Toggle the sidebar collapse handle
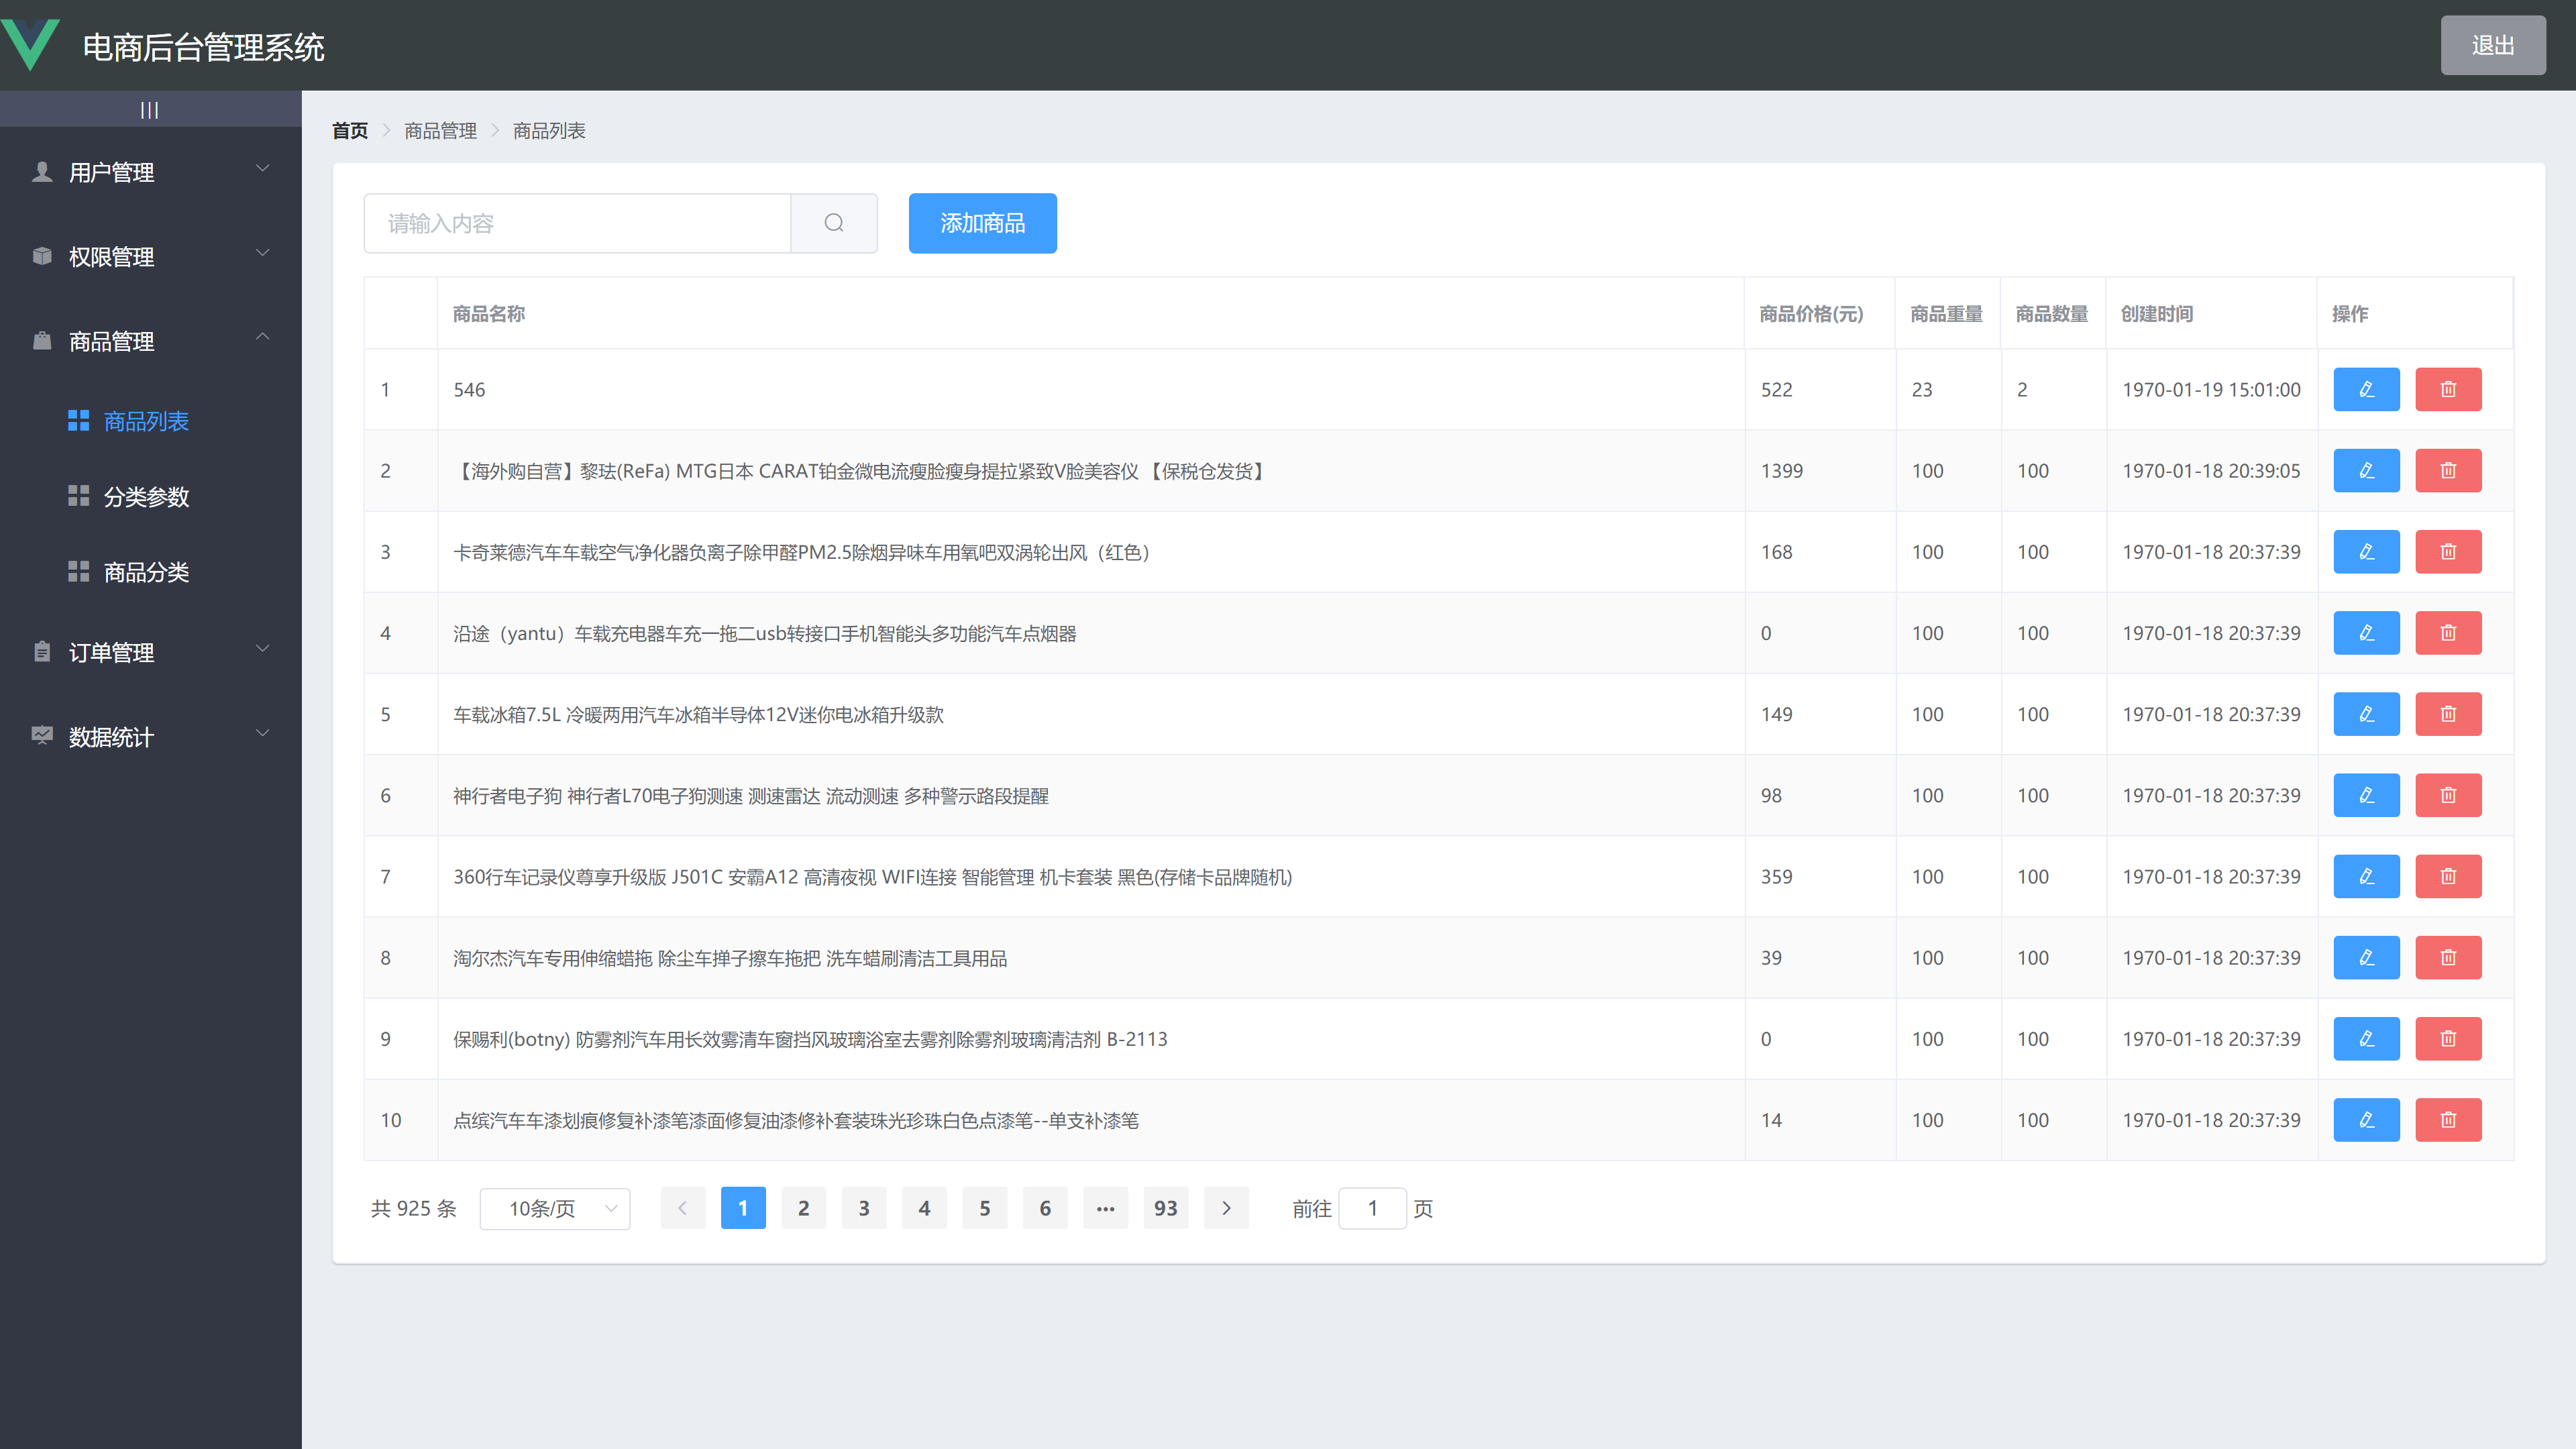This screenshot has width=2576, height=1449. click(x=150, y=108)
